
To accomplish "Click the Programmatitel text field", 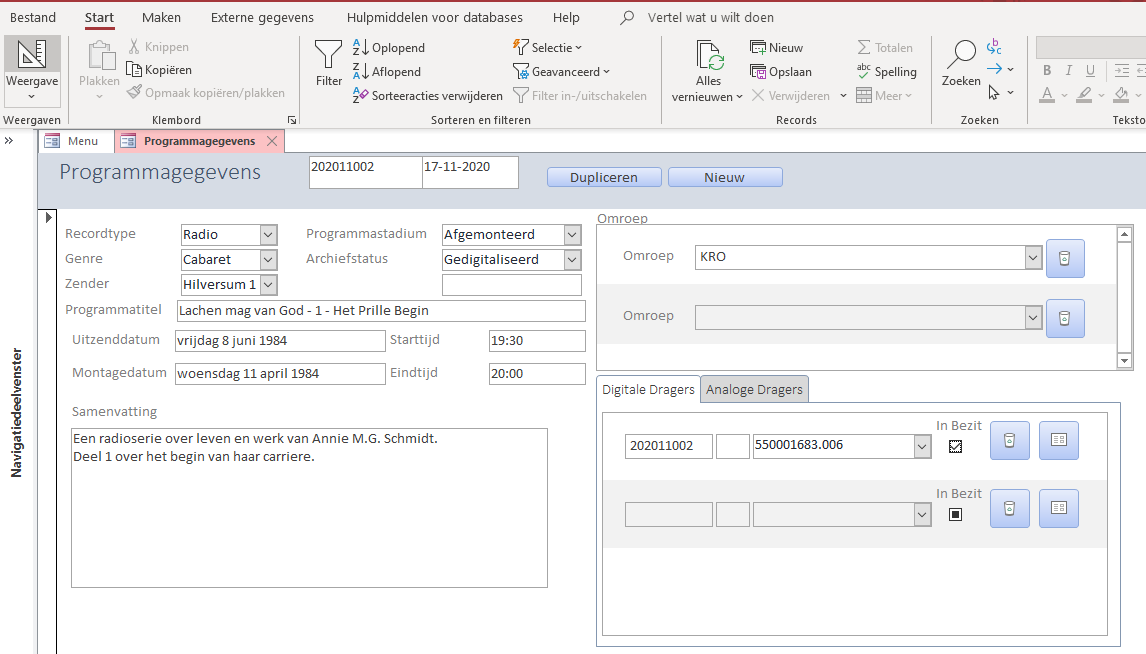I will tap(380, 311).
